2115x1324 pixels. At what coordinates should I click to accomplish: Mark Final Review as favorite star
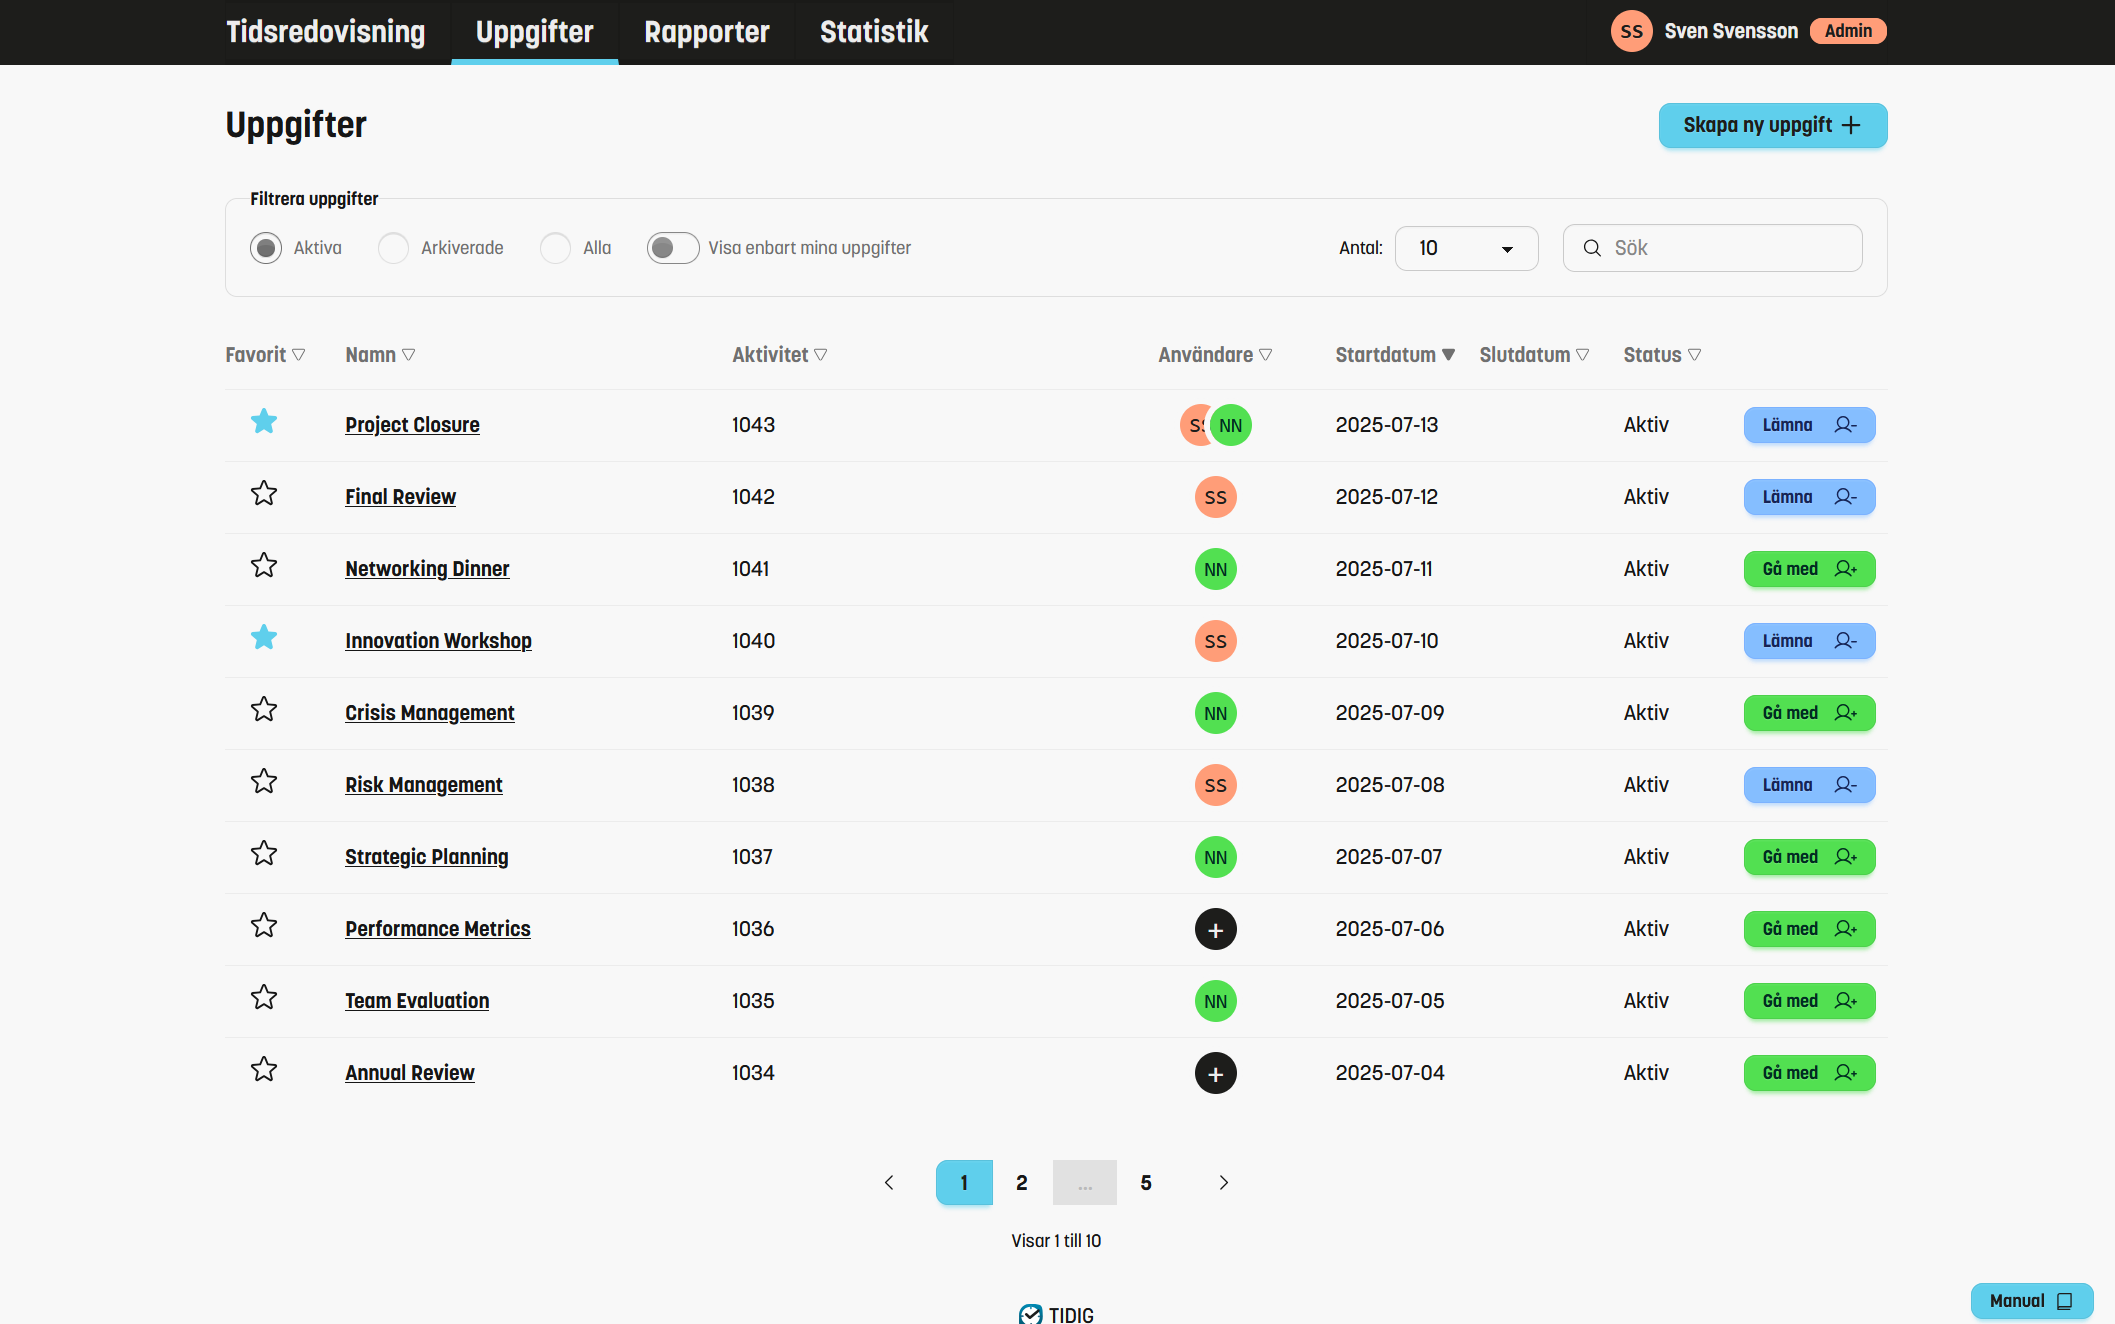pos(264,494)
